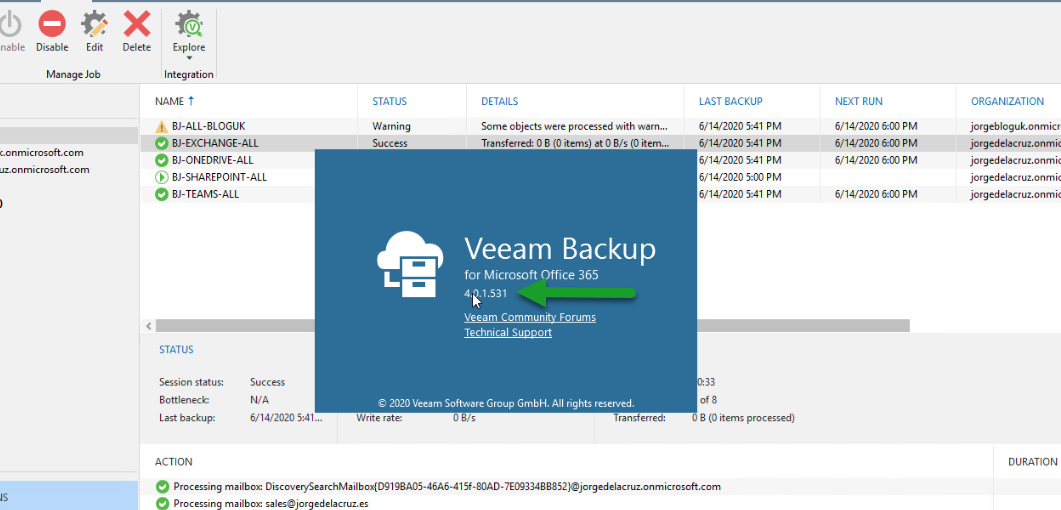1061x510 pixels.
Task: Select the BJ-SHAREPOINT-ALL job
Action: (219, 177)
